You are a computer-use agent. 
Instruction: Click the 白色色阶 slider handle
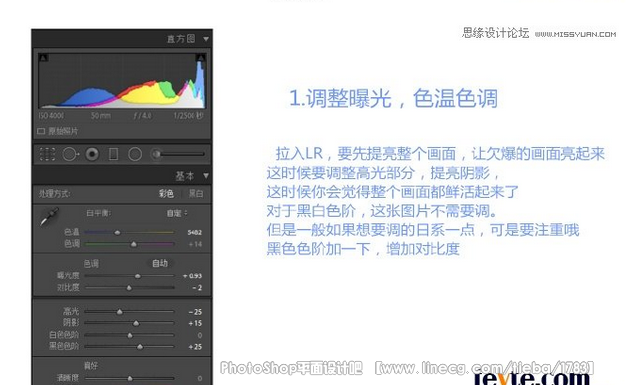click(130, 335)
